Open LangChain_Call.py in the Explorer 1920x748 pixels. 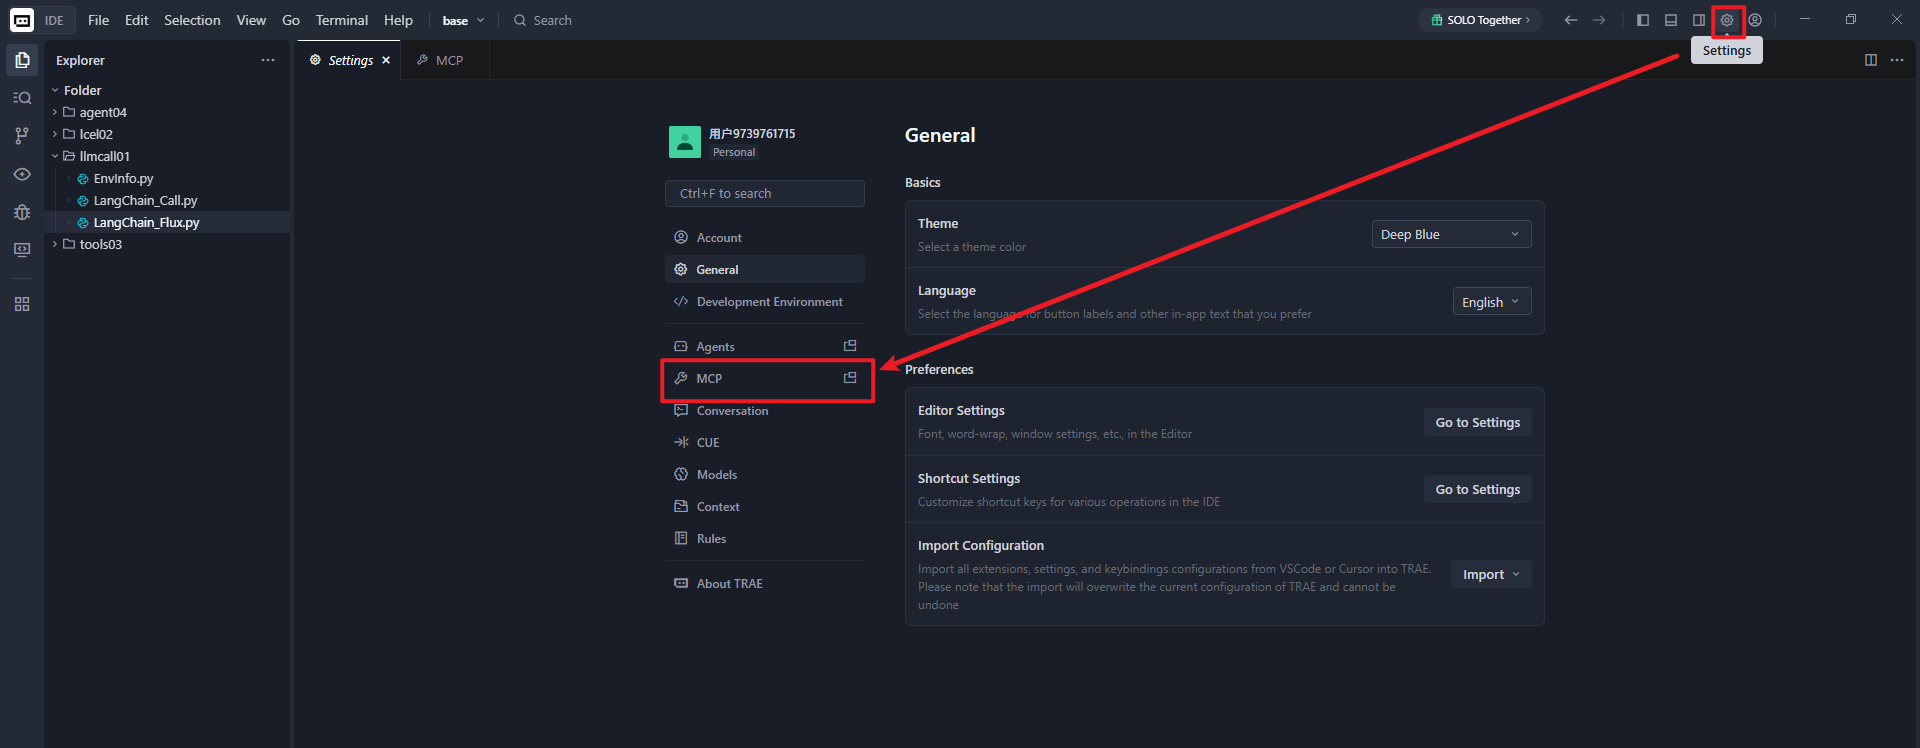pyautogui.click(x=145, y=200)
